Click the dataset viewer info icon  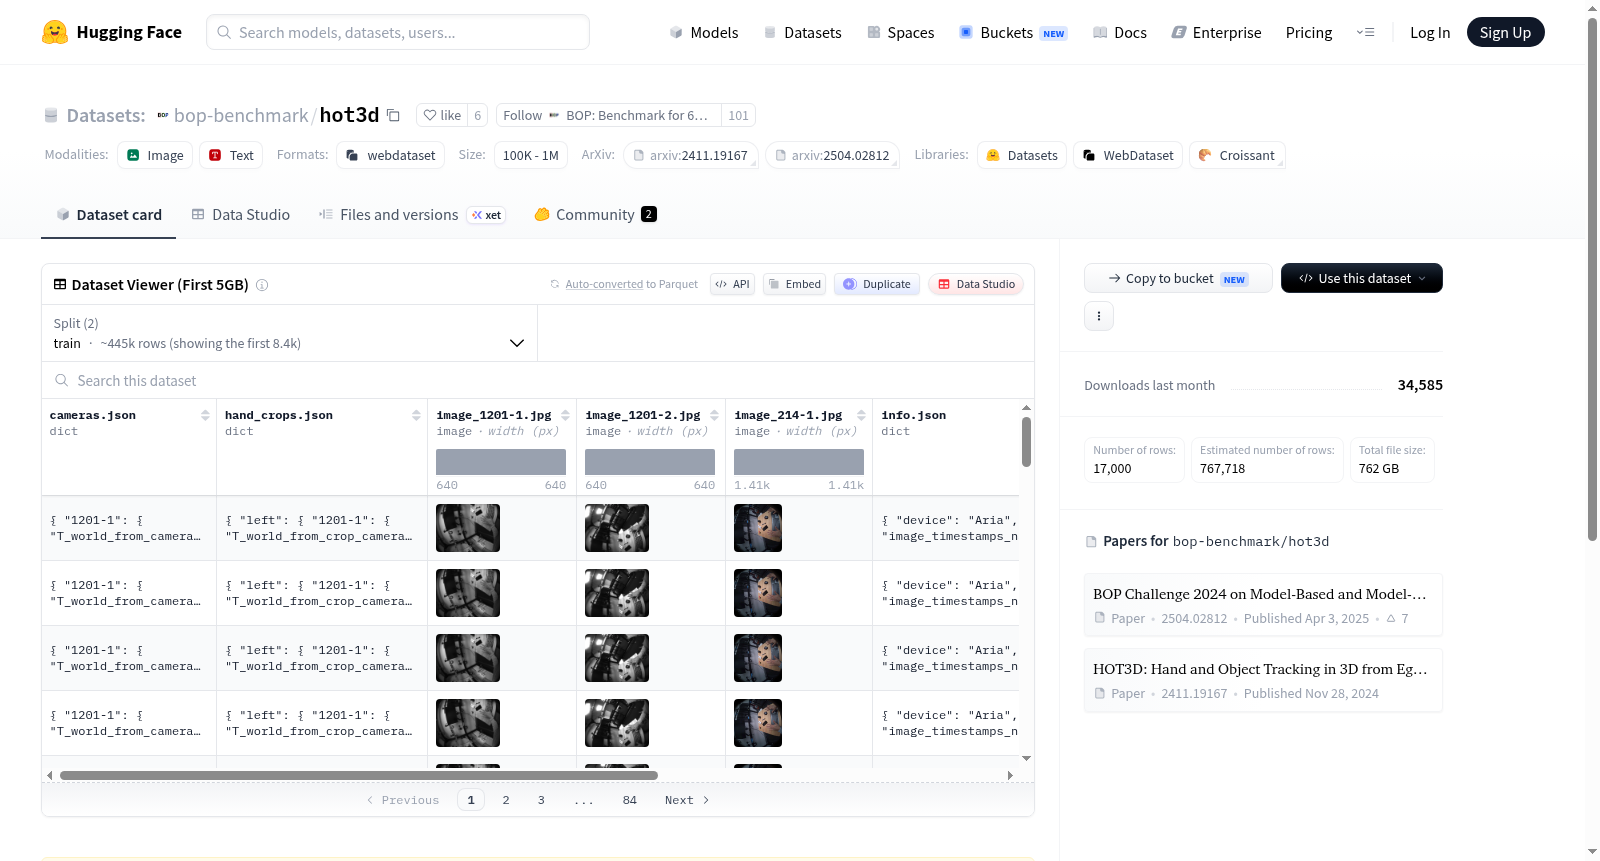click(x=262, y=285)
